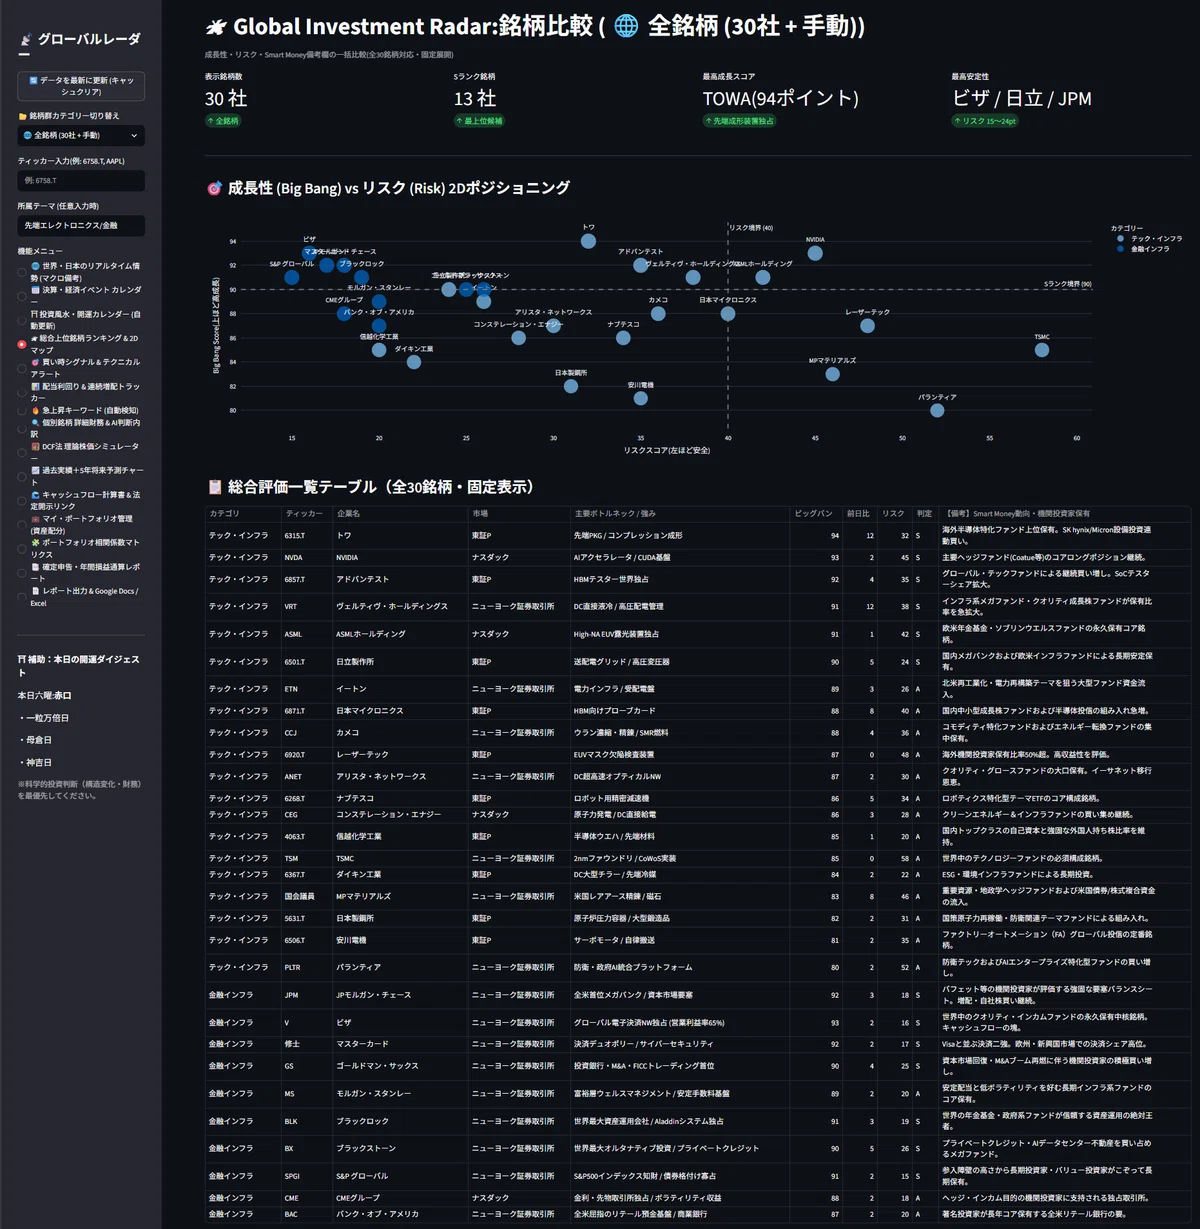This screenshot has height=1229, width=1200.
Task: Click the ↑最上位候補 badge under Sランク銘柄
Action: point(479,121)
